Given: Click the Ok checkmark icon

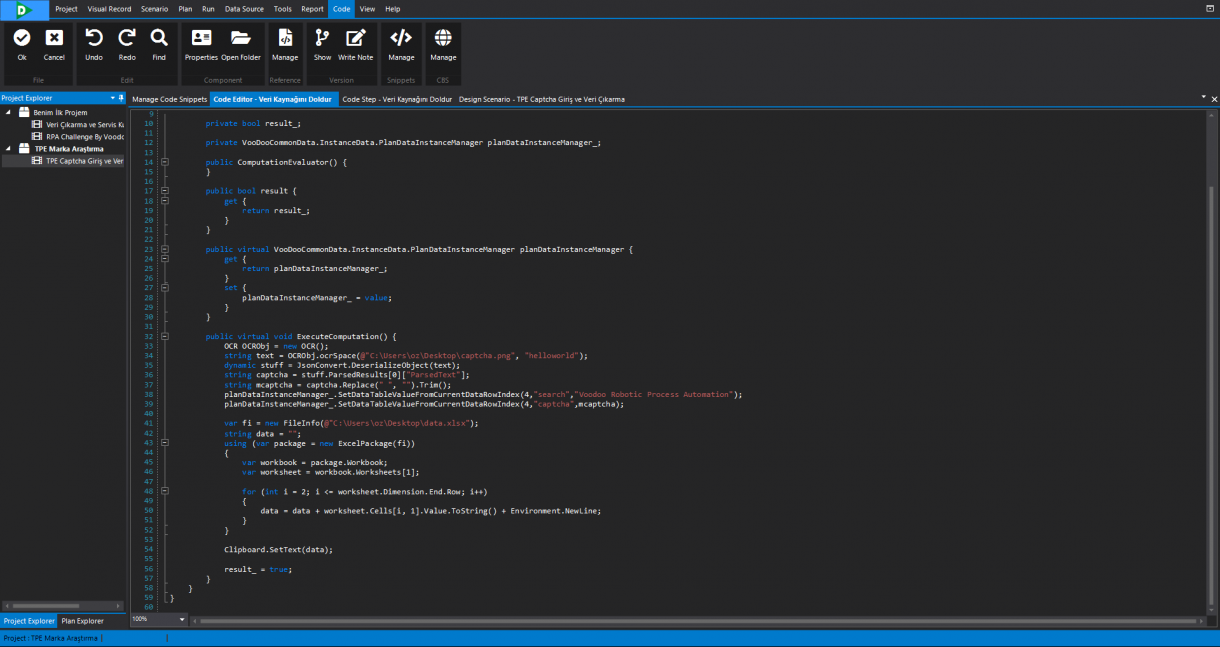Looking at the screenshot, I should coord(22,39).
